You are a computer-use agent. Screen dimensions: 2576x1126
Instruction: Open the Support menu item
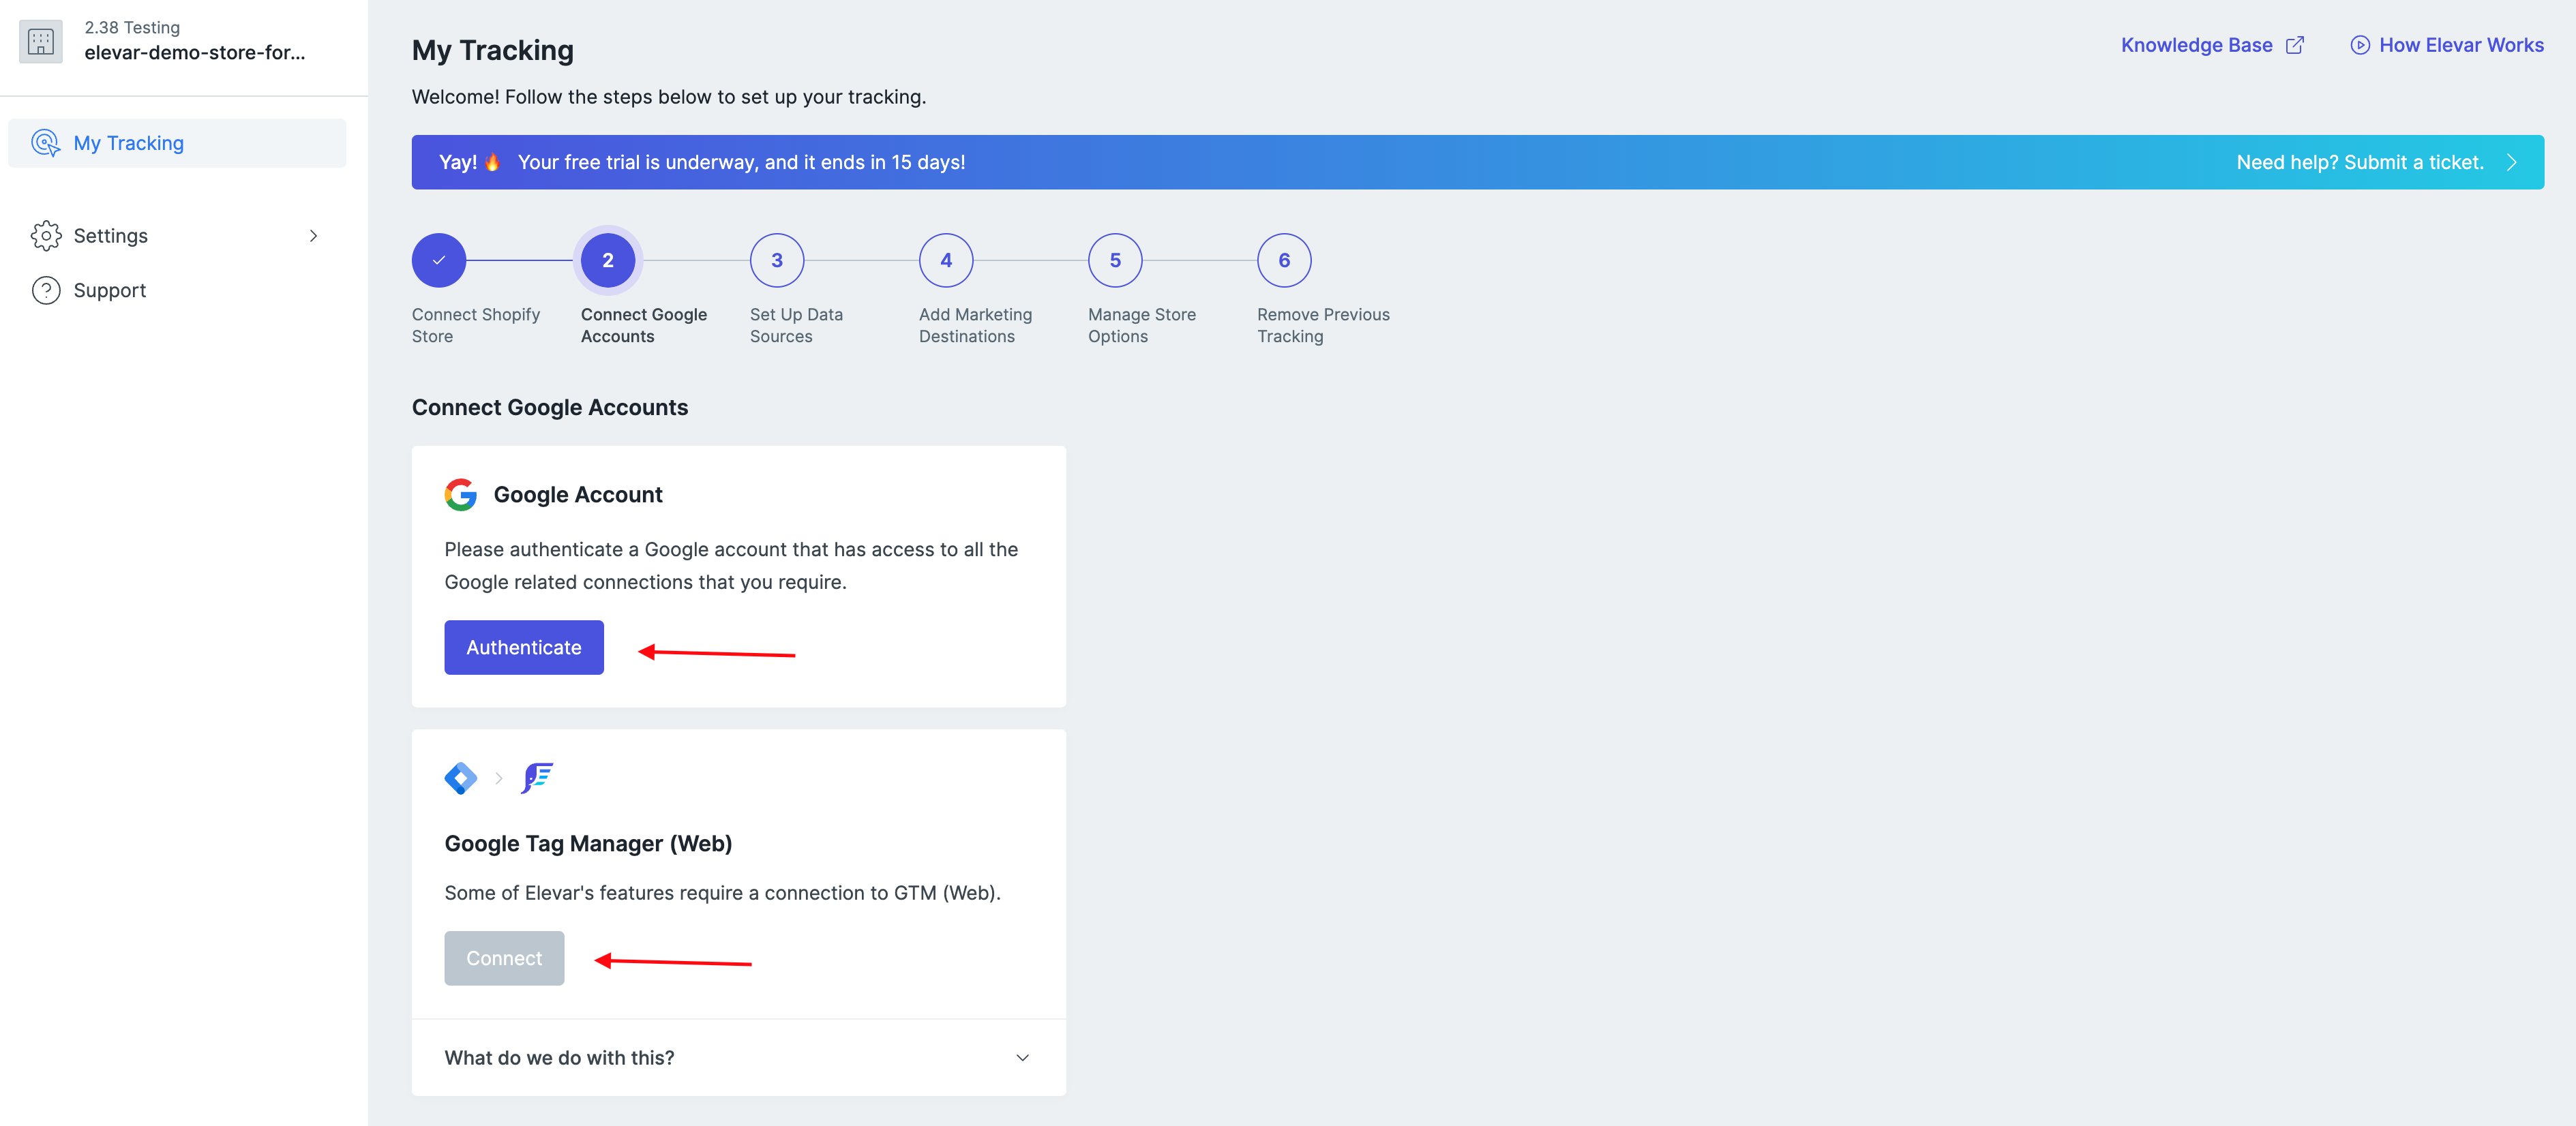pos(109,290)
